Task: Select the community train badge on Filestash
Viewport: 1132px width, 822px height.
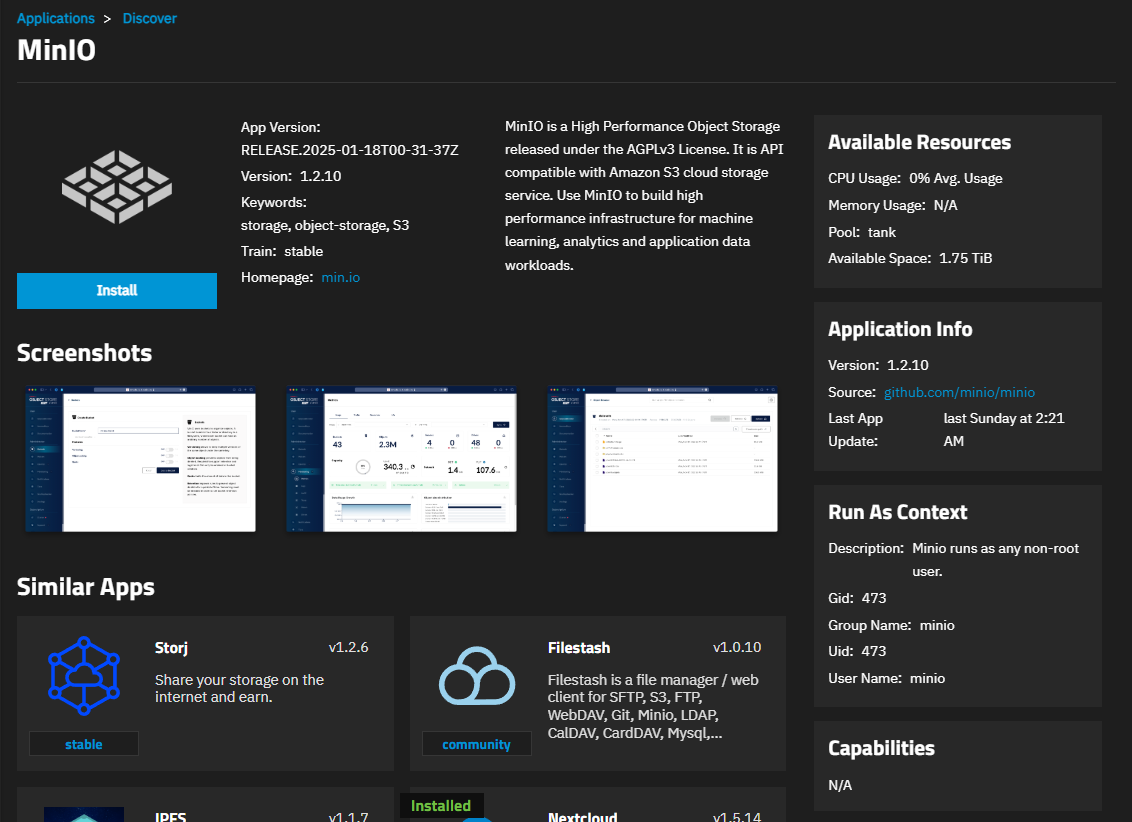Action: coord(476,744)
